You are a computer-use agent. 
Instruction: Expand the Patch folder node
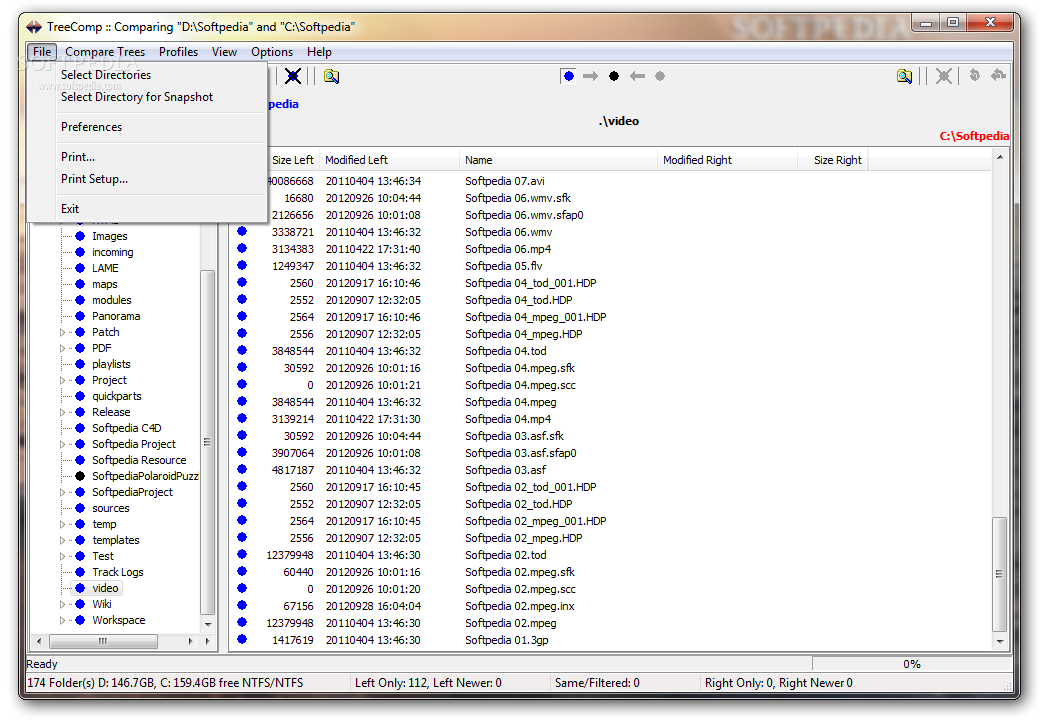click(63, 332)
